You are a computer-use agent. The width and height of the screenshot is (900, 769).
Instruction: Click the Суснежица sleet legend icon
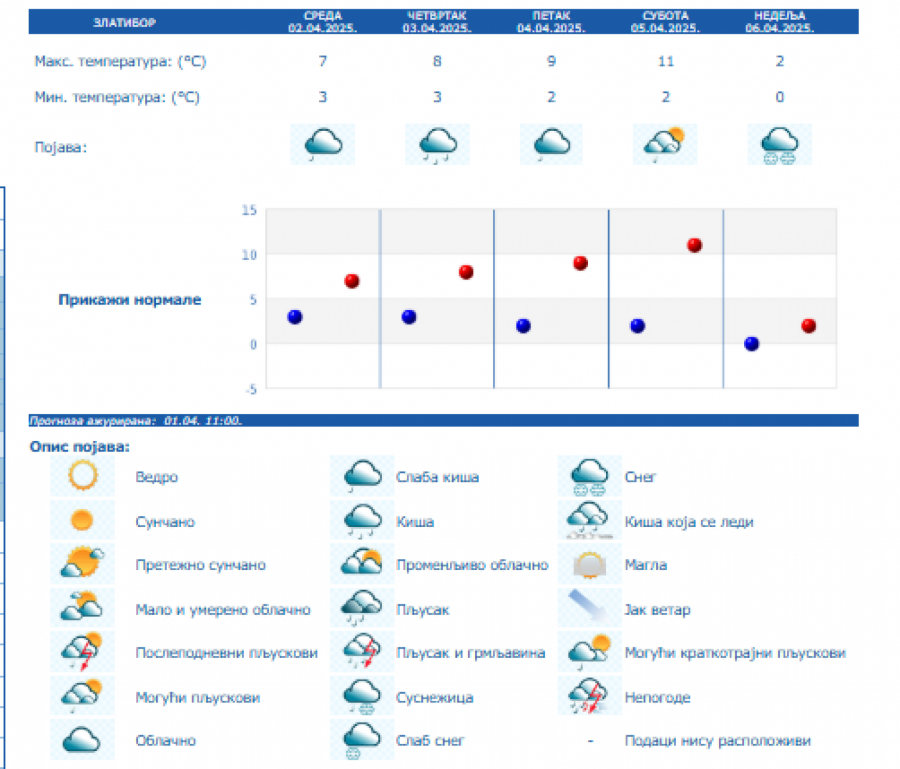(x=362, y=697)
